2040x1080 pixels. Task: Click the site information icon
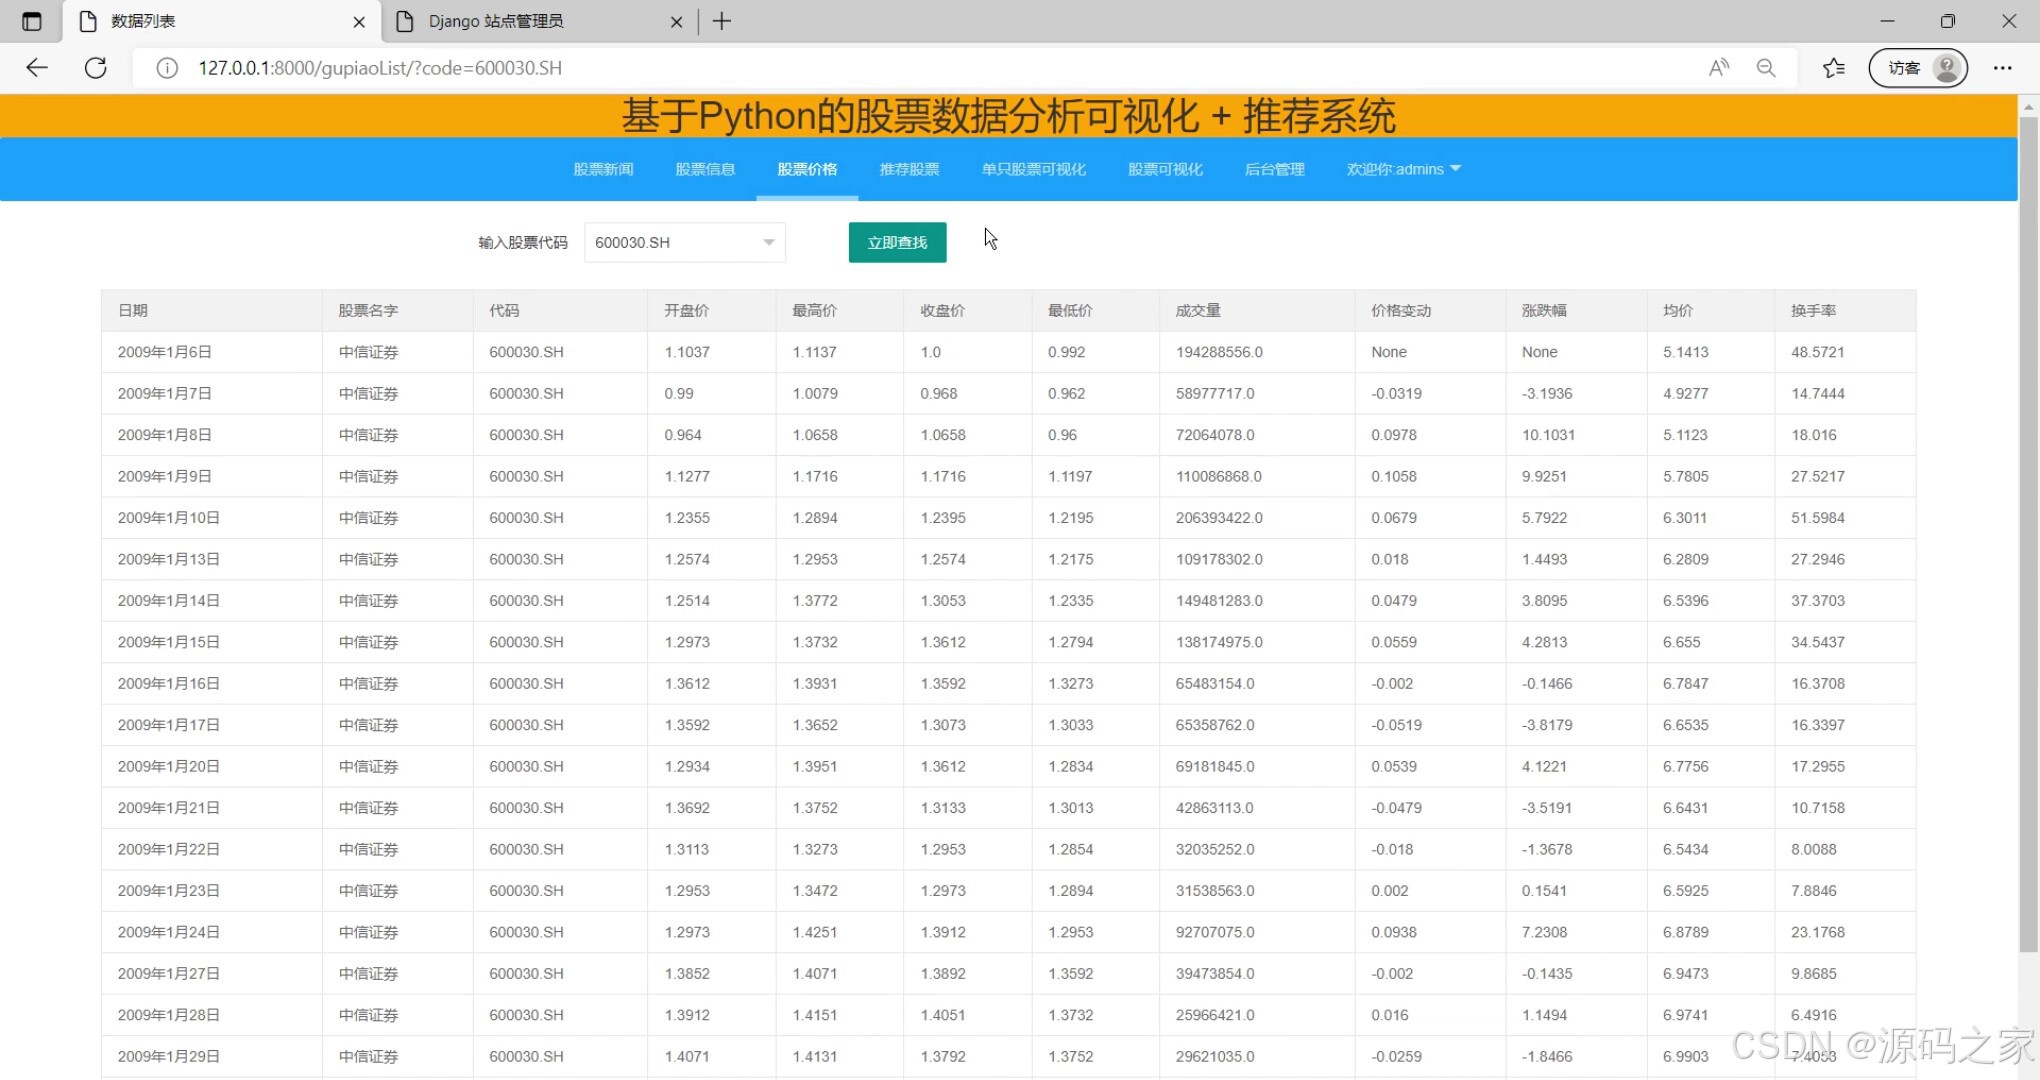click(x=167, y=68)
